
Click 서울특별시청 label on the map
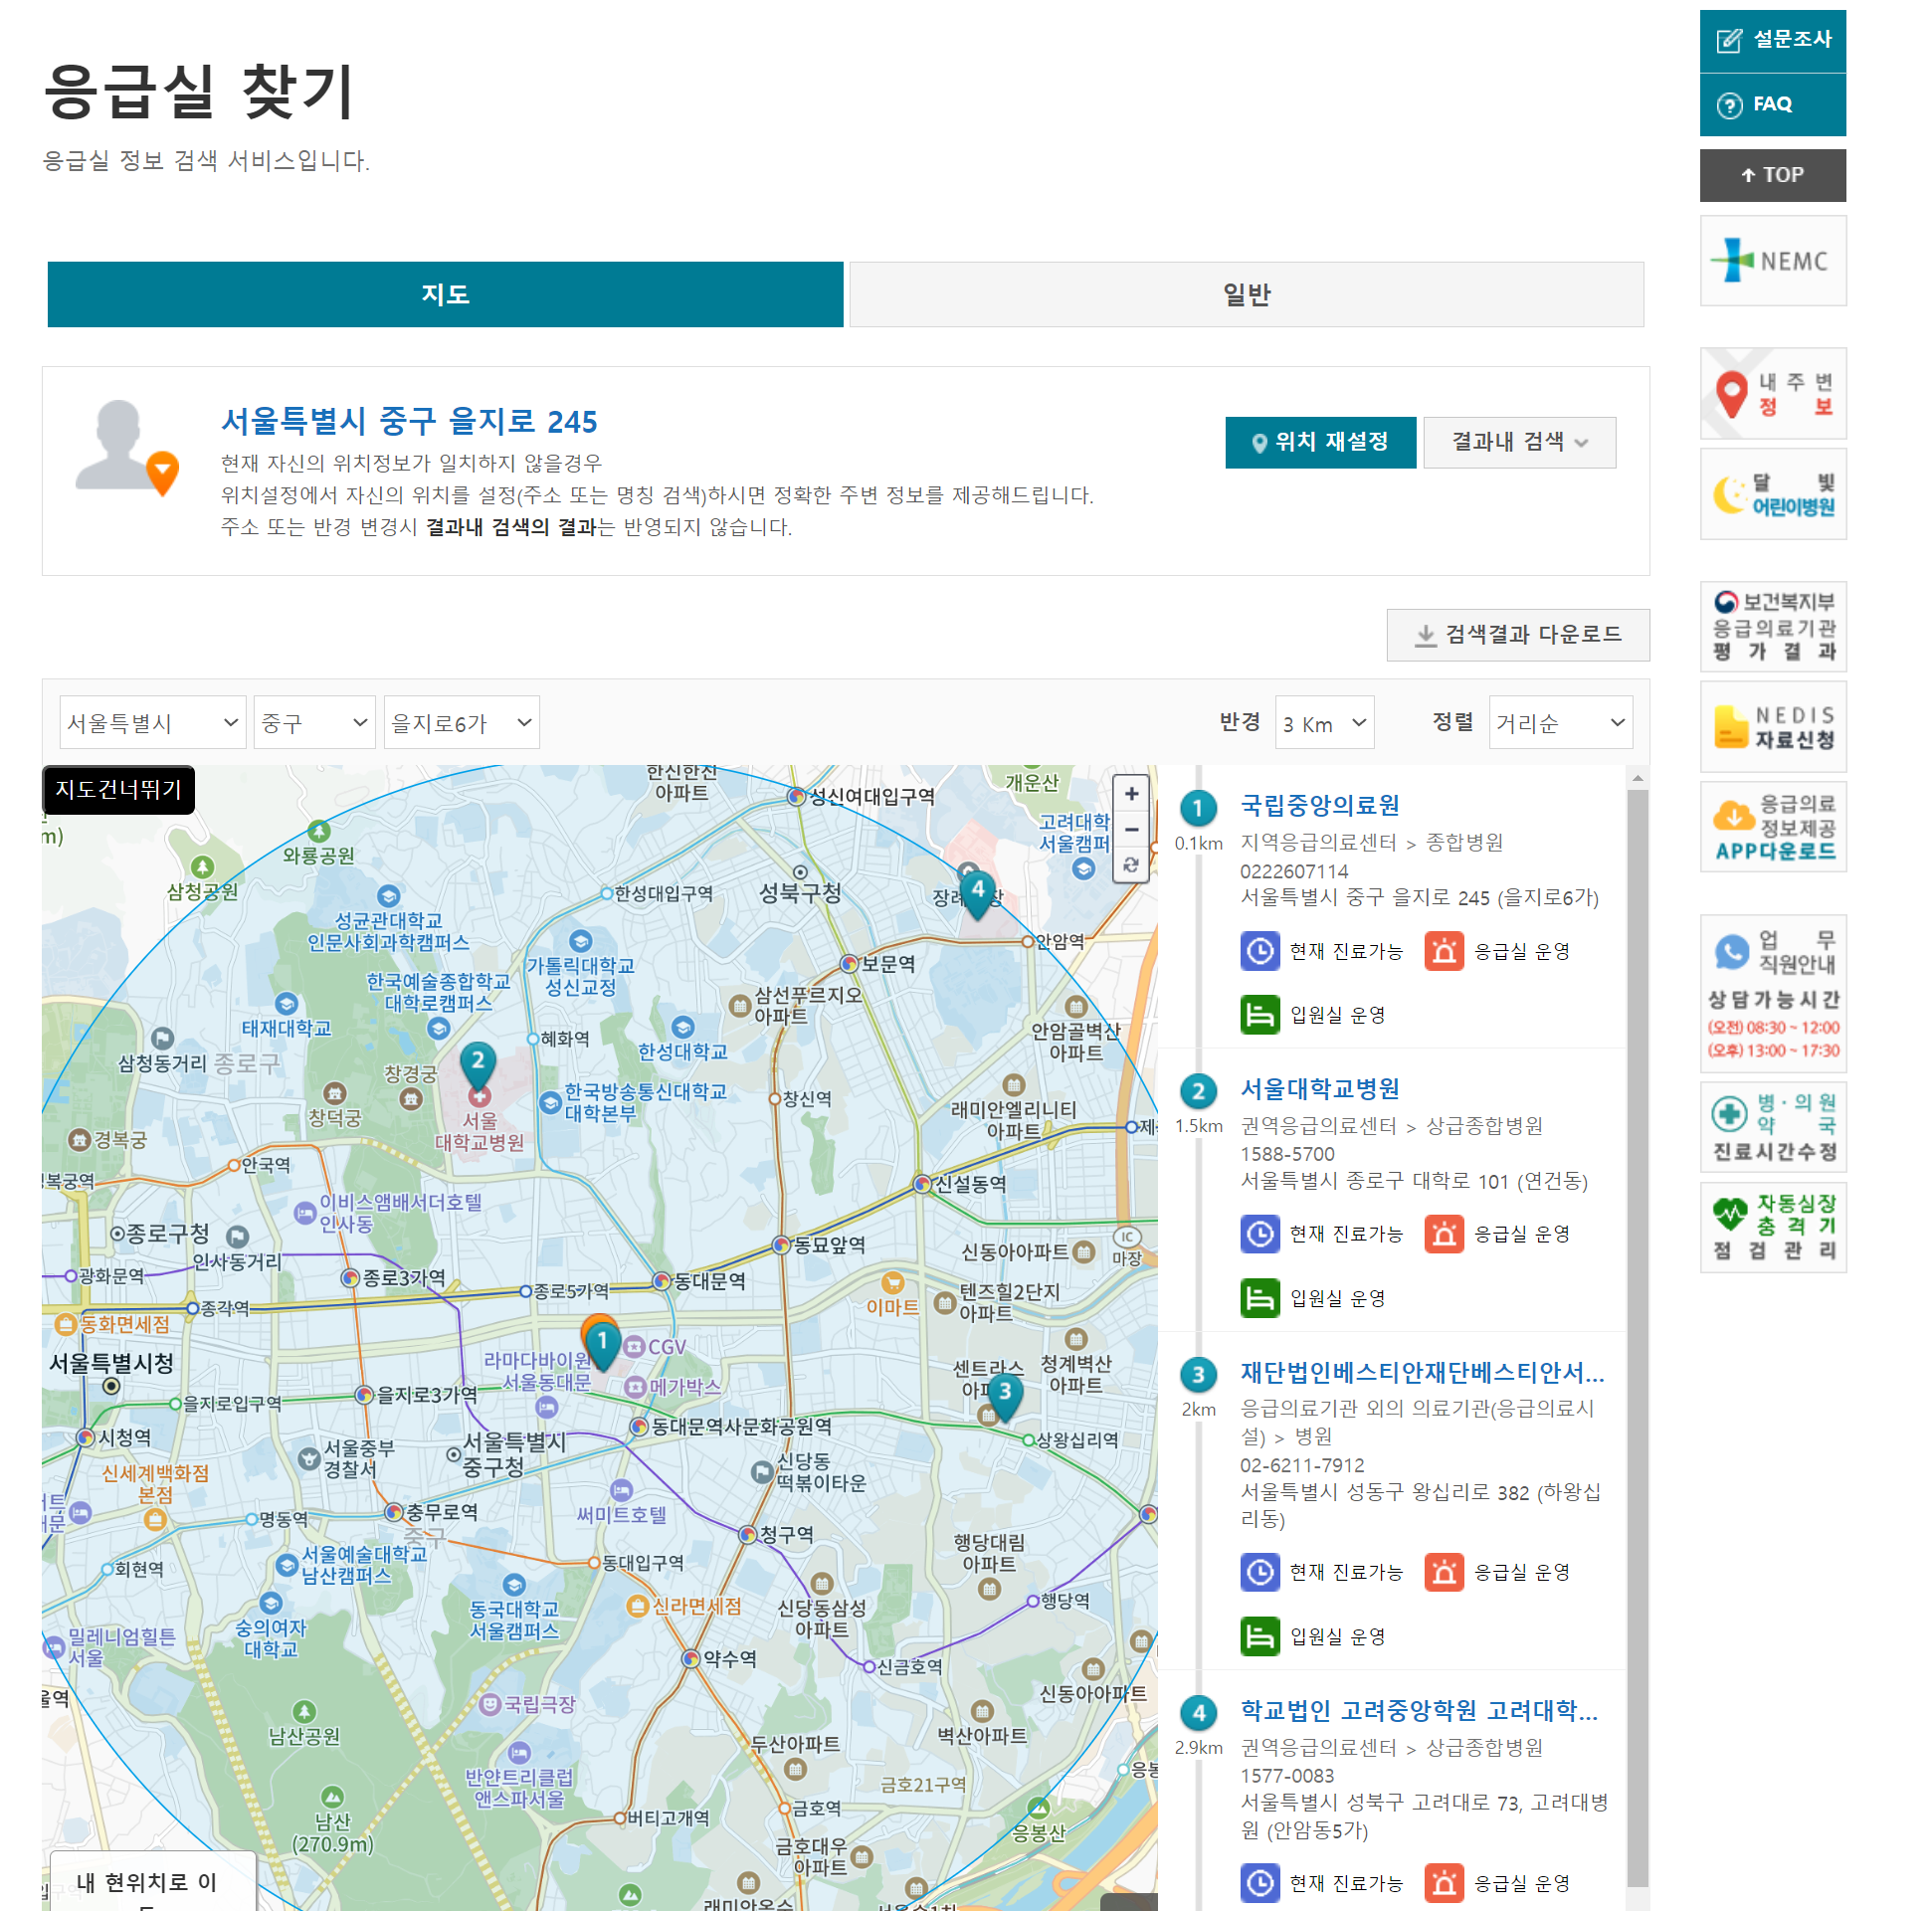(111, 1363)
